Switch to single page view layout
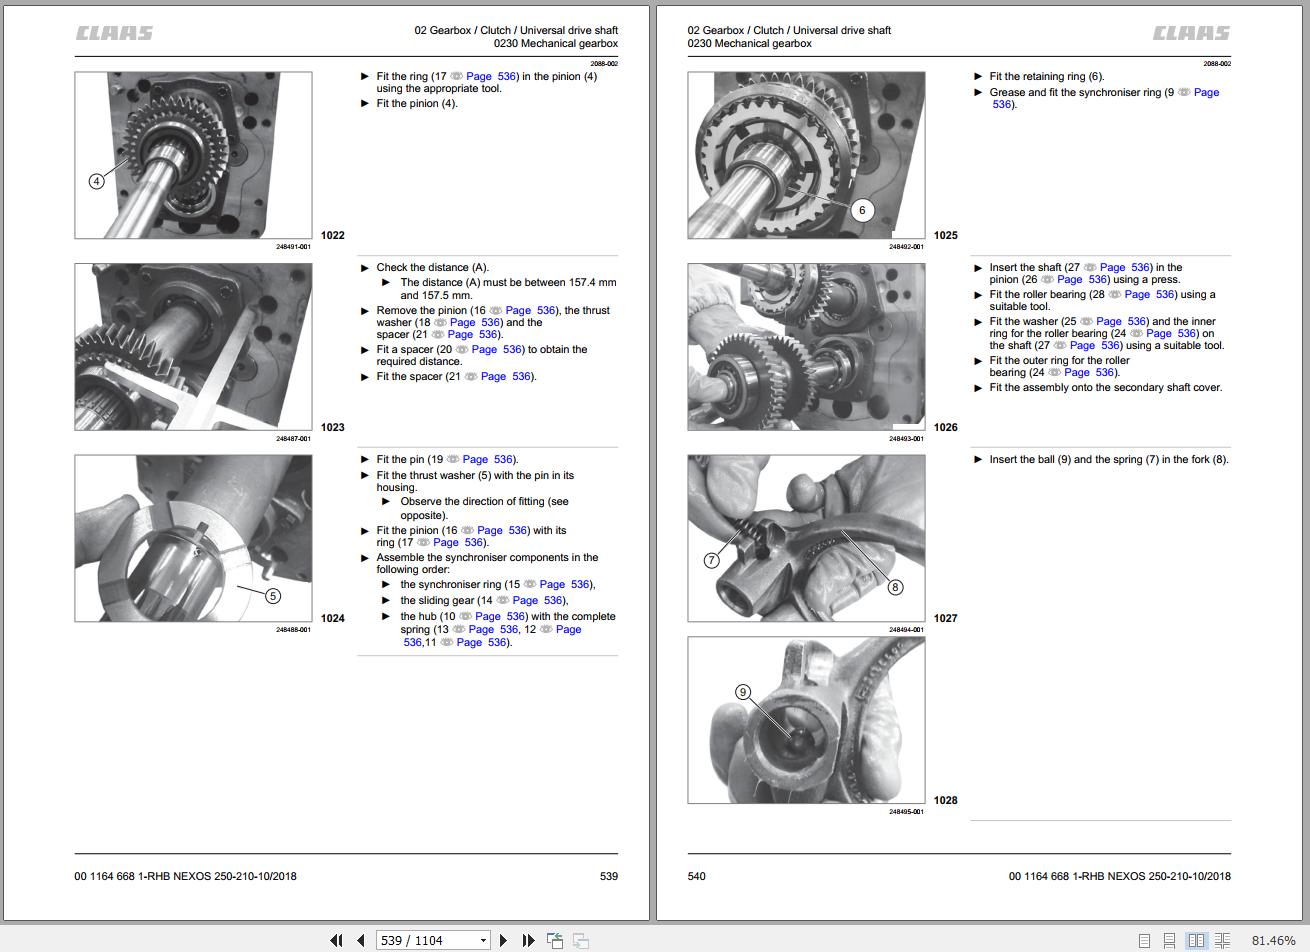 coord(1145,941)
